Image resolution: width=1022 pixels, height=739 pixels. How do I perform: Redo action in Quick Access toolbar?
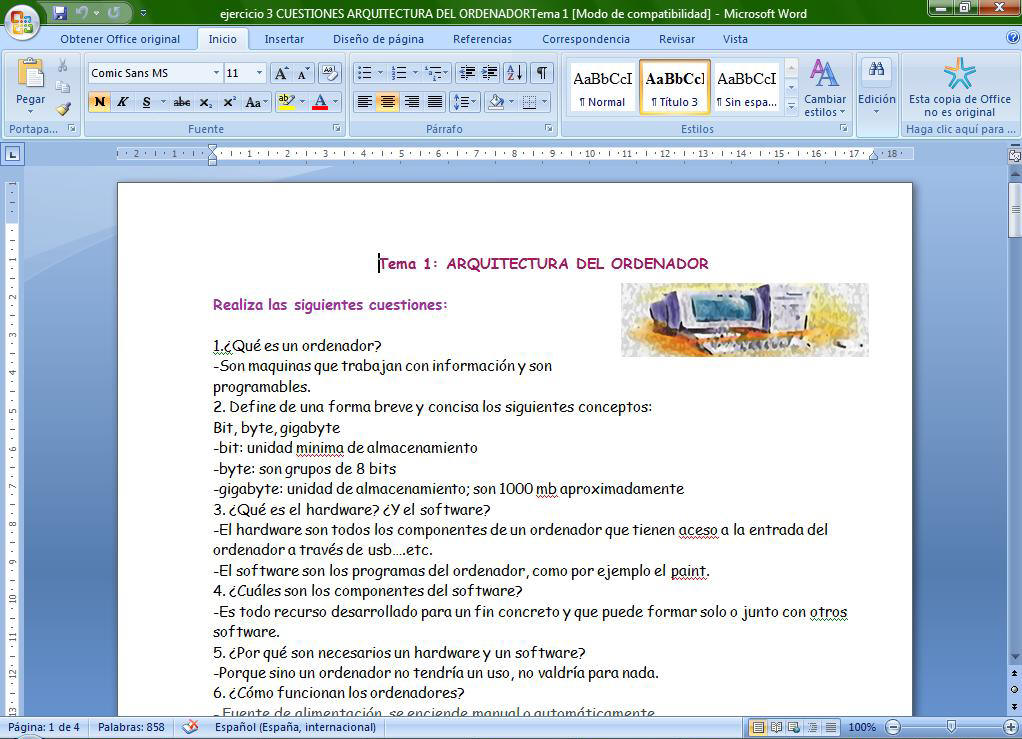(x=113, y=12)
